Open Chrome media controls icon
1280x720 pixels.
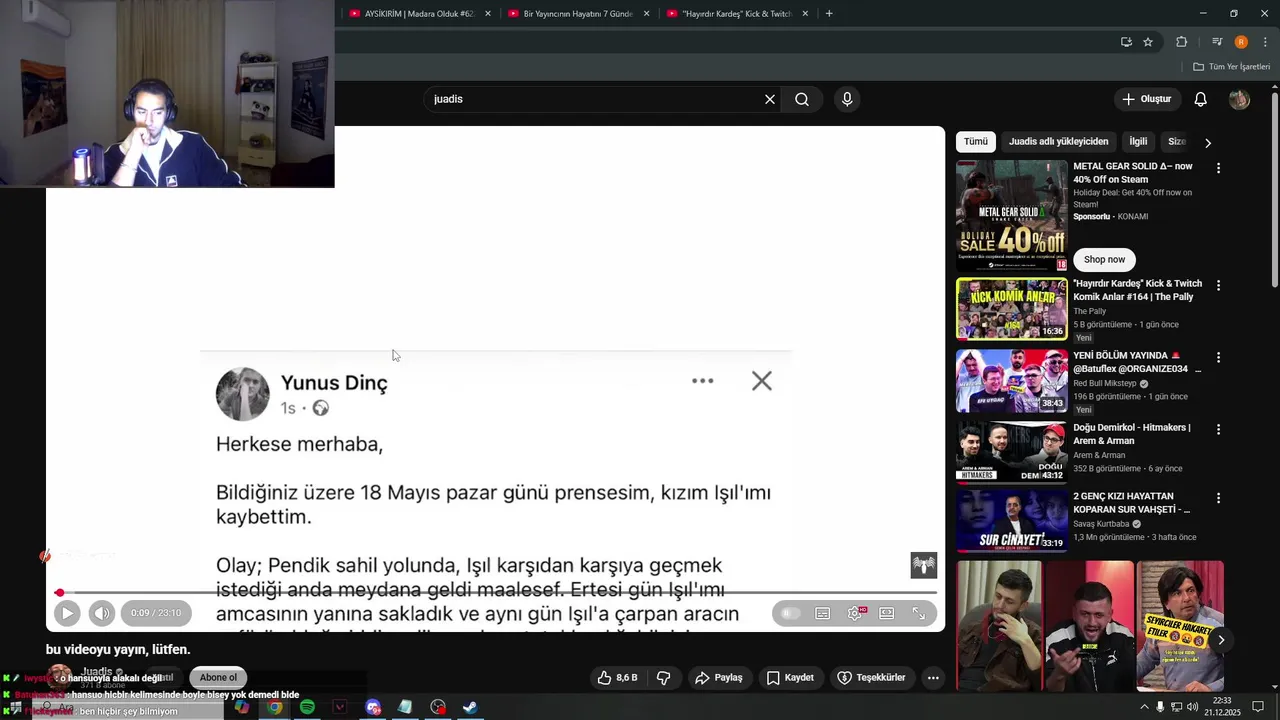tap(1217, 42)
